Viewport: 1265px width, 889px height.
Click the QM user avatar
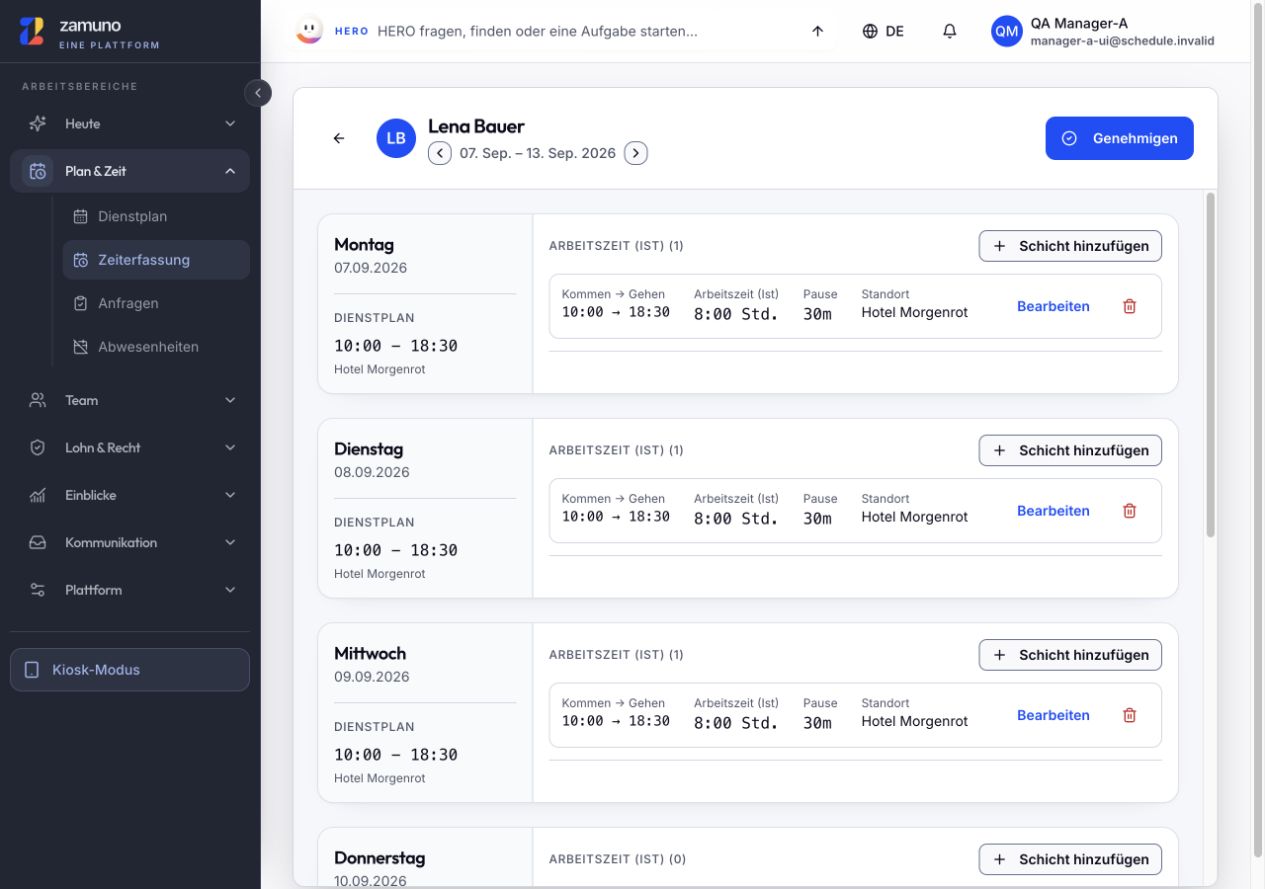pyautogui.click(x=1007, y=31)
